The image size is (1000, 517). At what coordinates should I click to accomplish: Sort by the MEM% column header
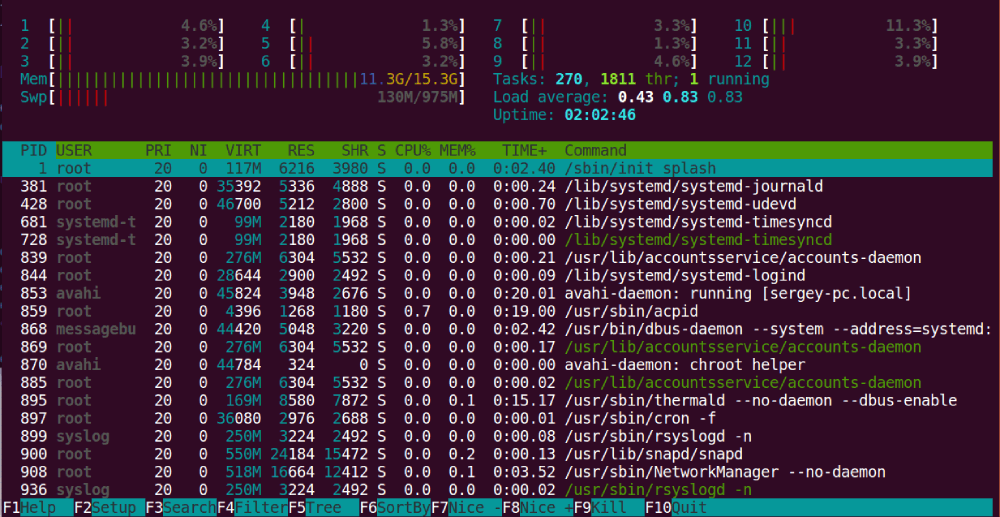tap(457, 150)
